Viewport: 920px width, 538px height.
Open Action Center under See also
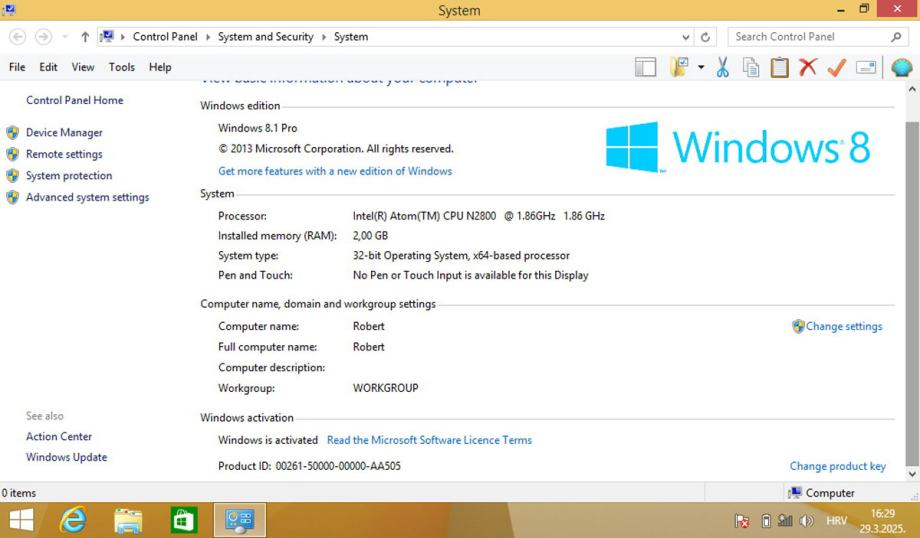(59, 437)
